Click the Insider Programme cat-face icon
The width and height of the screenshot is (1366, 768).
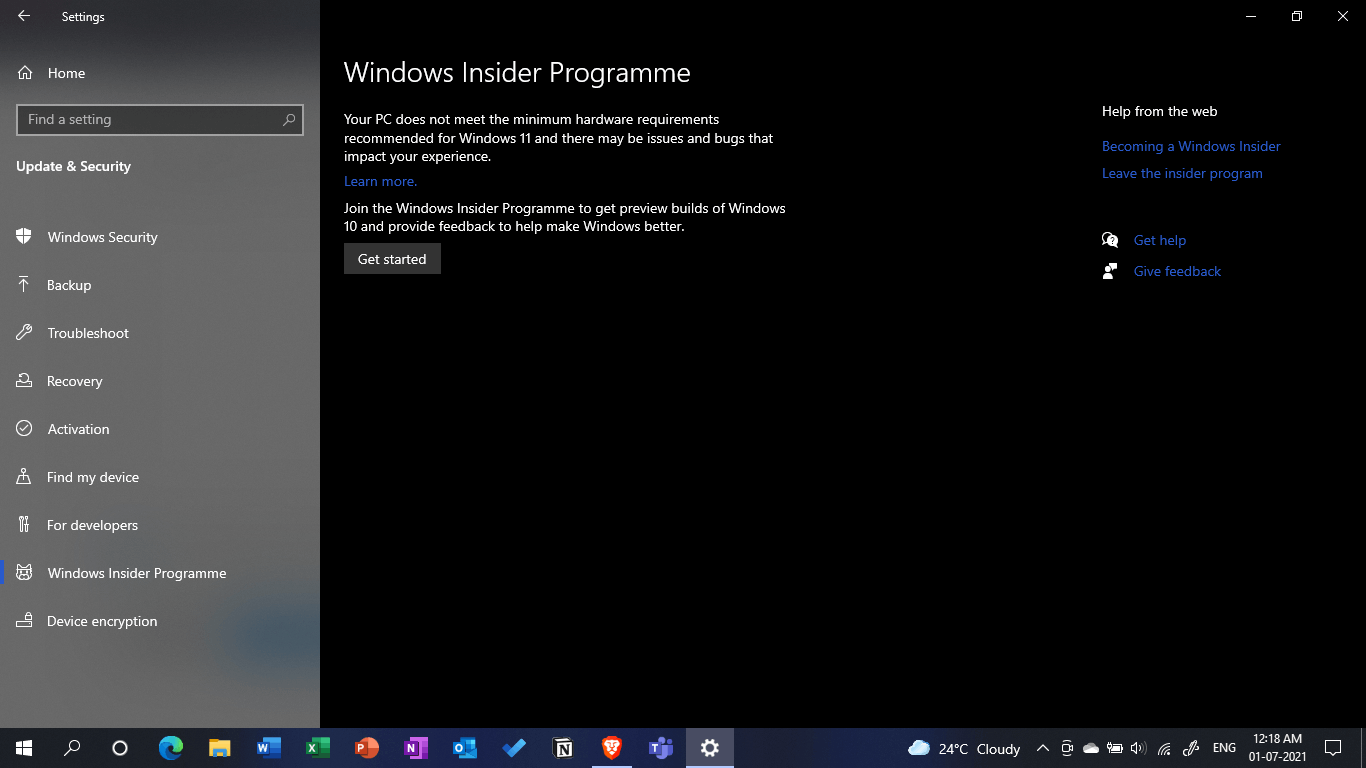(24, 573)
